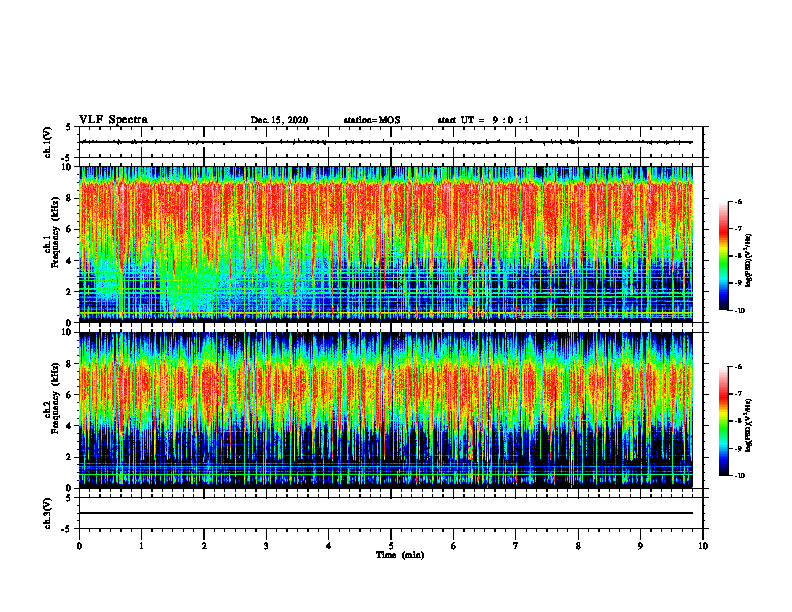Click the "2" tick on the time axis

204,546
